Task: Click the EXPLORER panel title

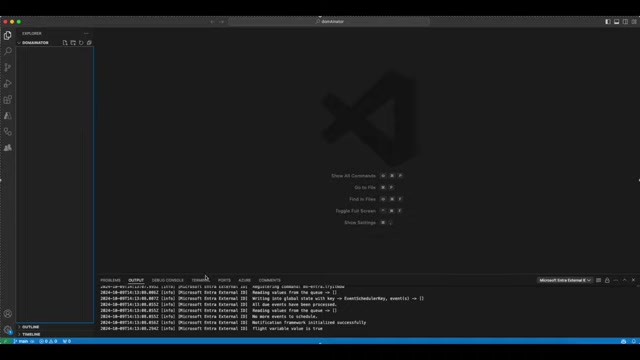Action: click(x=32, y=33)
